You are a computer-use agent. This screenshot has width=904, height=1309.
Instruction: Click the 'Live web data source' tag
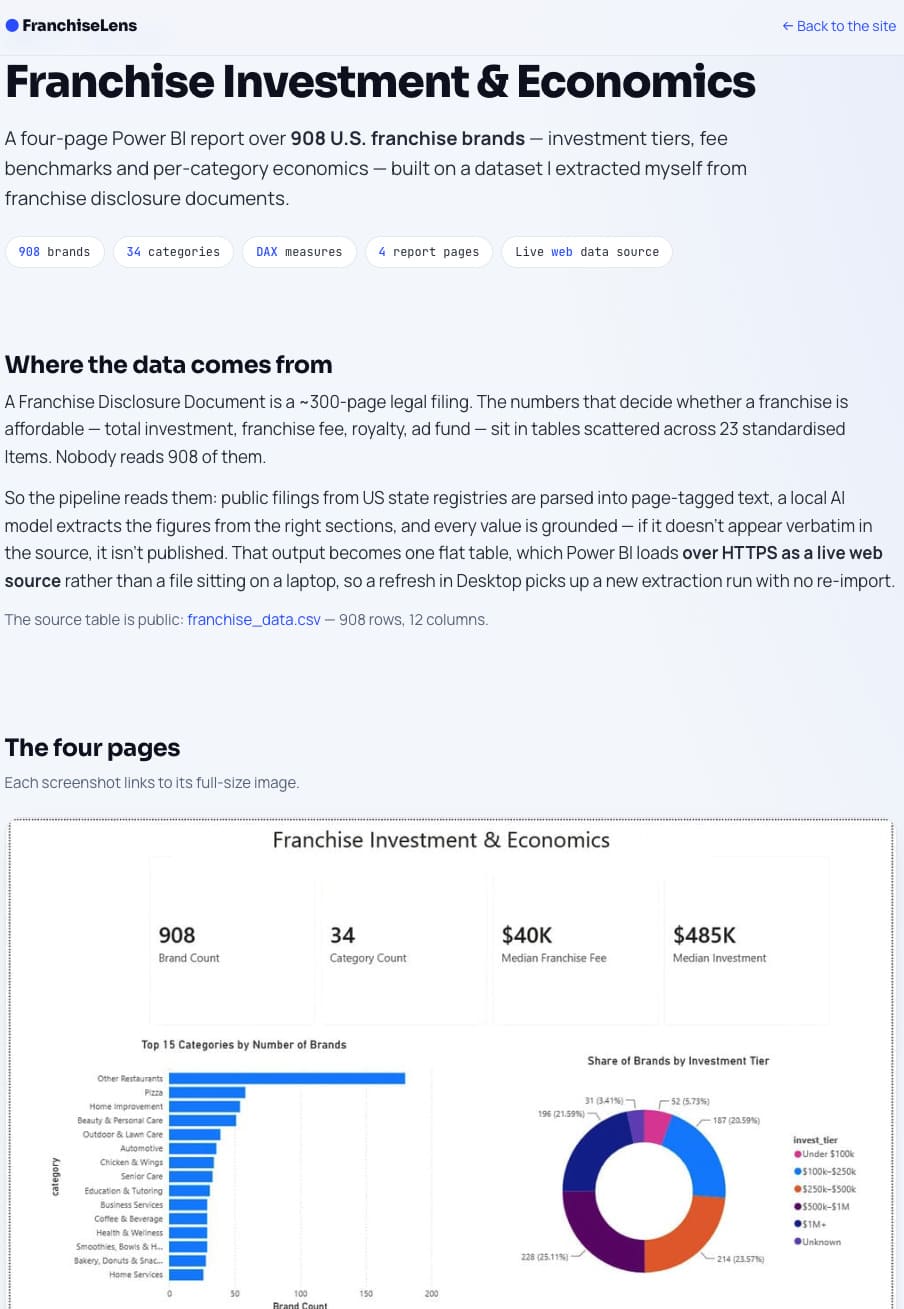pos(587,252)
